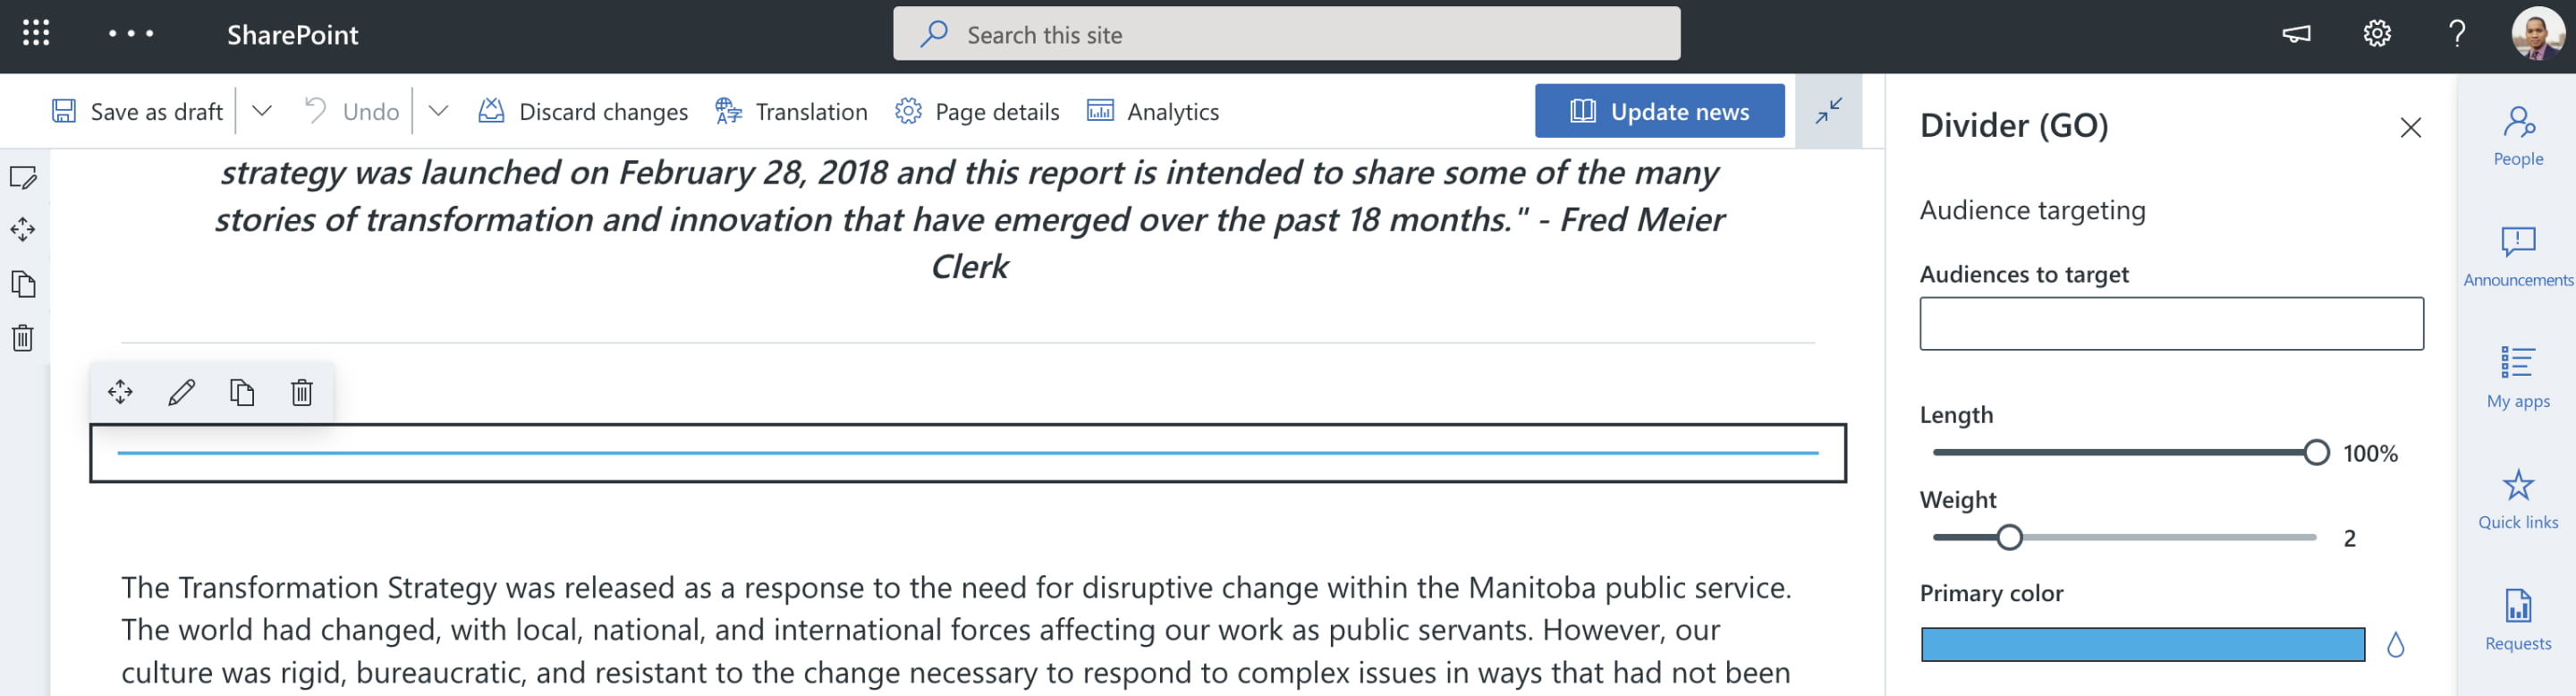Delete the divider web part
The image size is (2576, 696).
click(x=302, y=392)
